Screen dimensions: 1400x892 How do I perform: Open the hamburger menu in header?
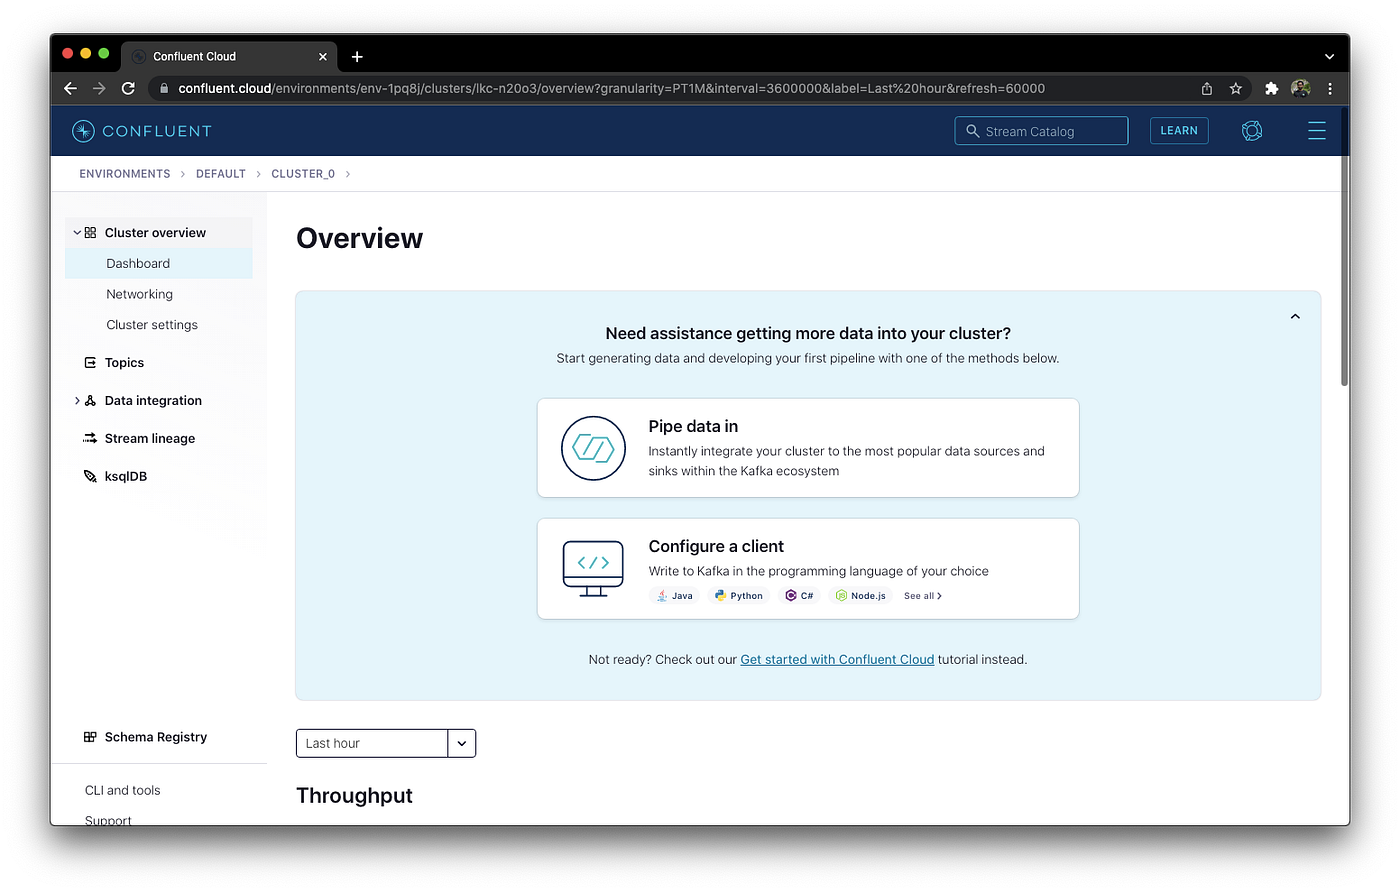(x=1317, y=131)
